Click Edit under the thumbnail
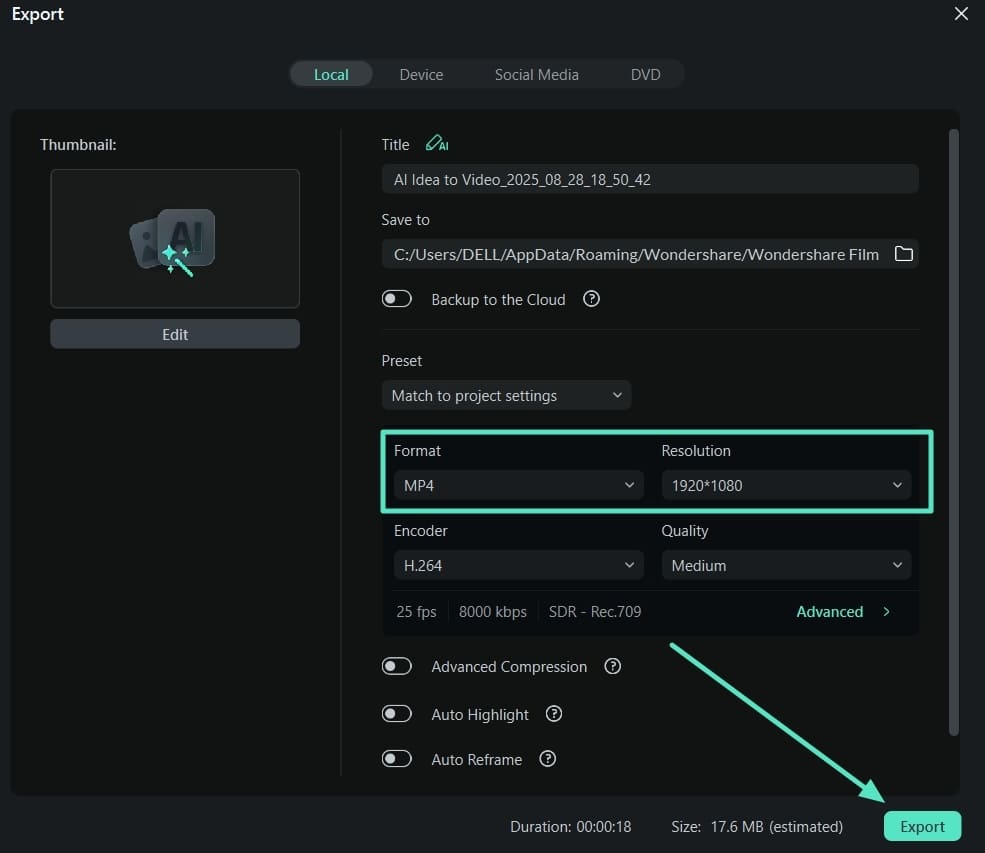This screenshot has width=985, height=853. click(x=175, y=334)
